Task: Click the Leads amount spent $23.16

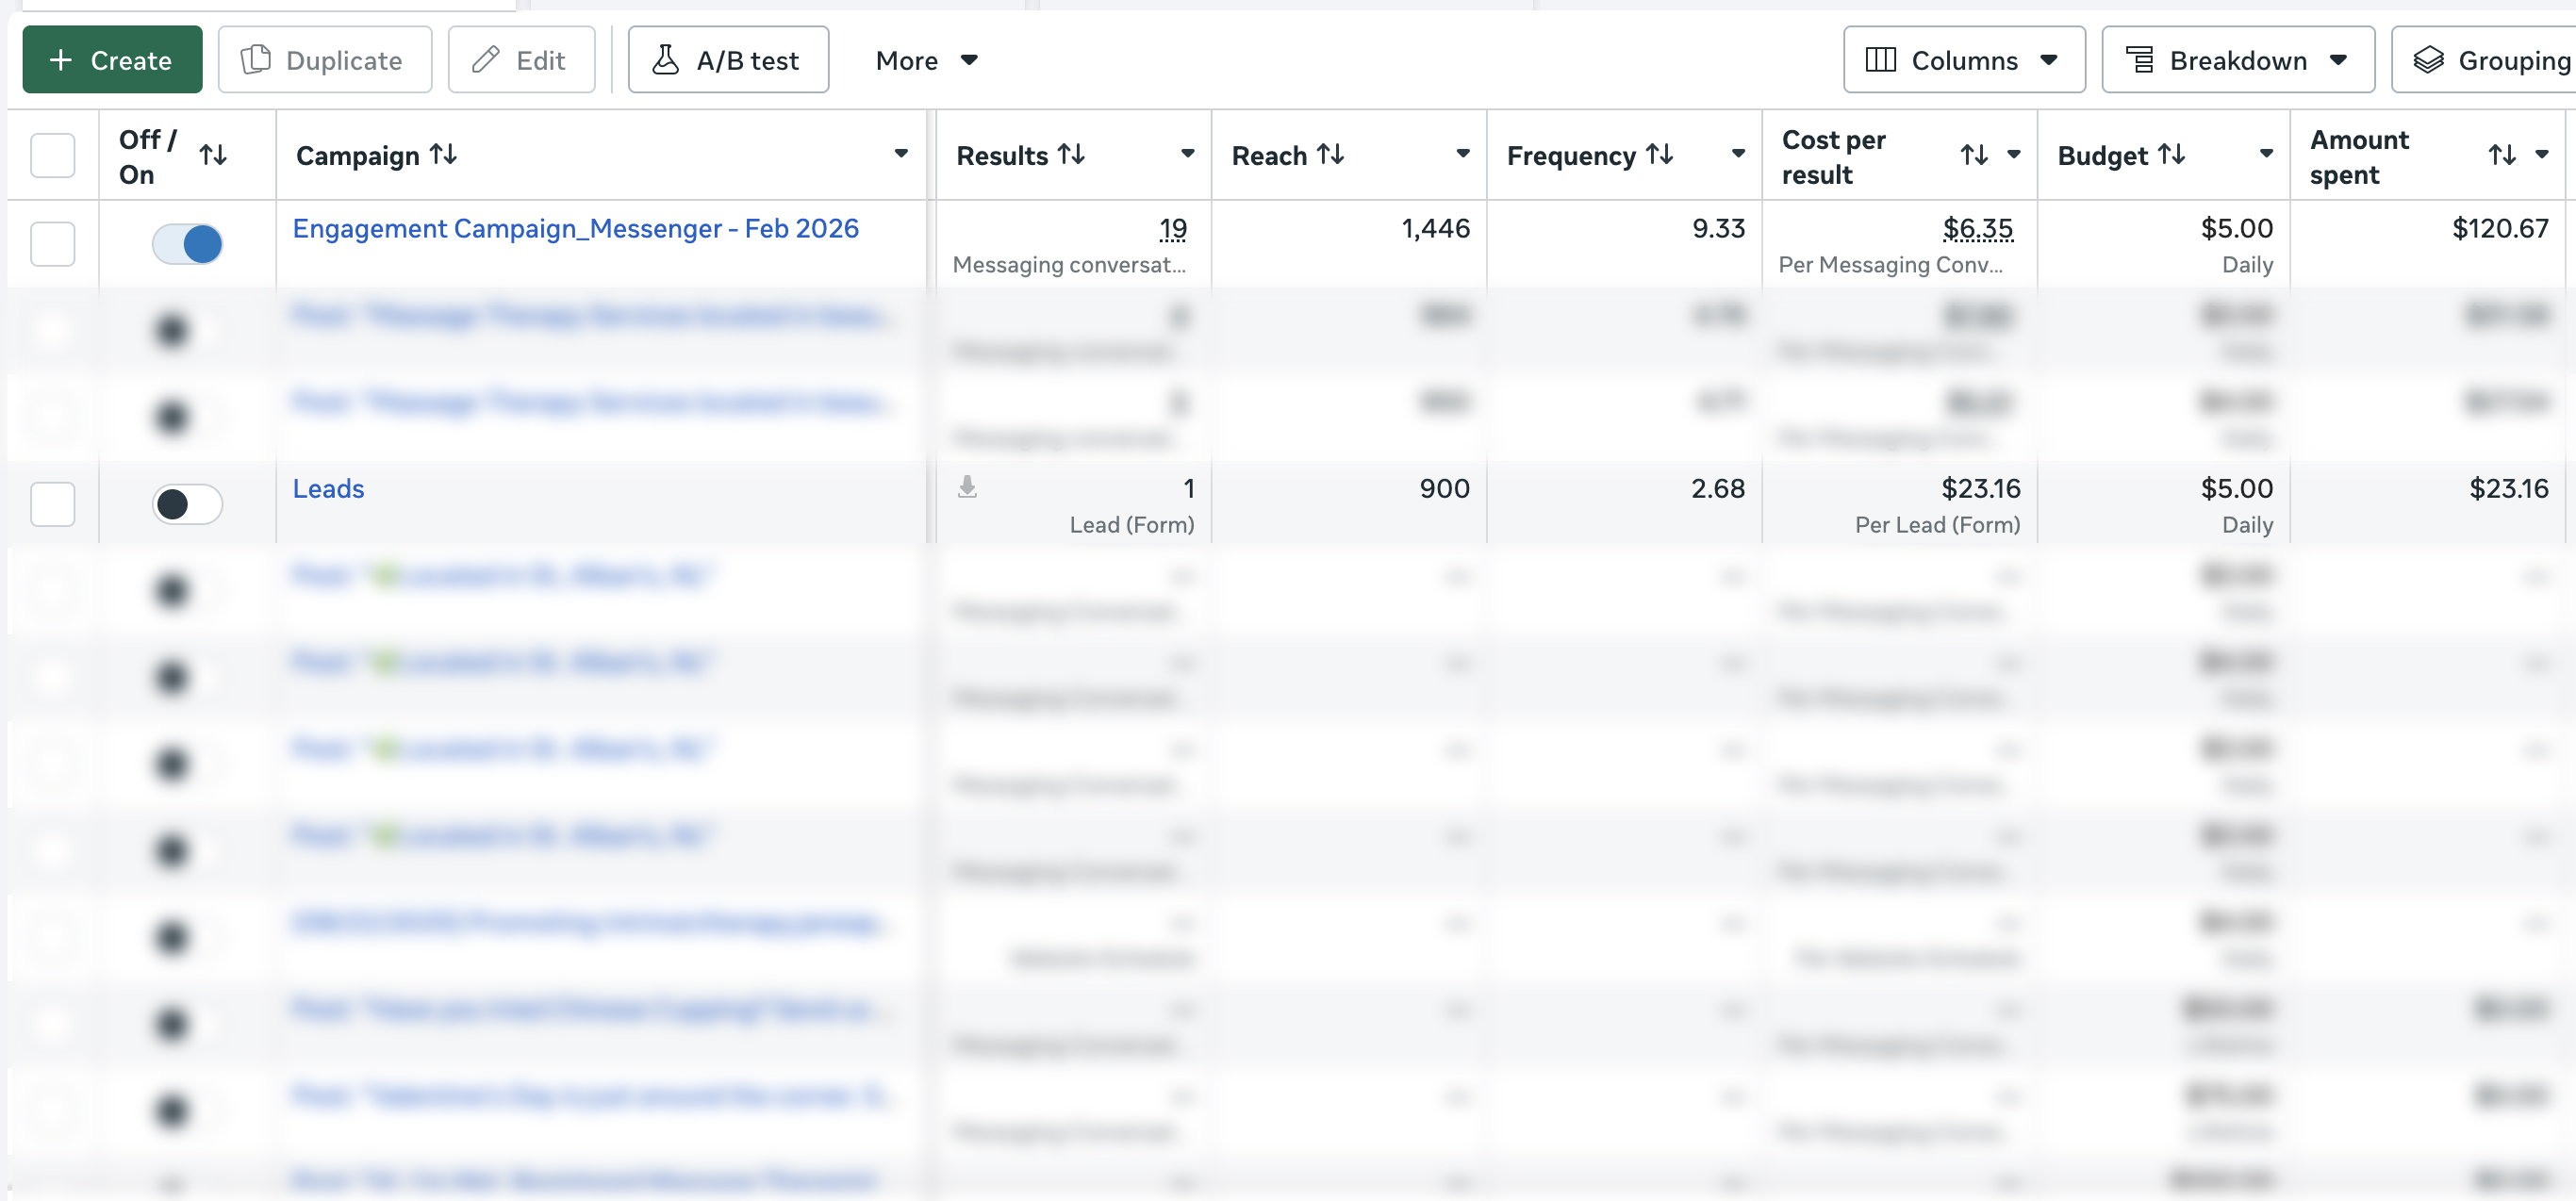Action: [x=2509, y=488]
